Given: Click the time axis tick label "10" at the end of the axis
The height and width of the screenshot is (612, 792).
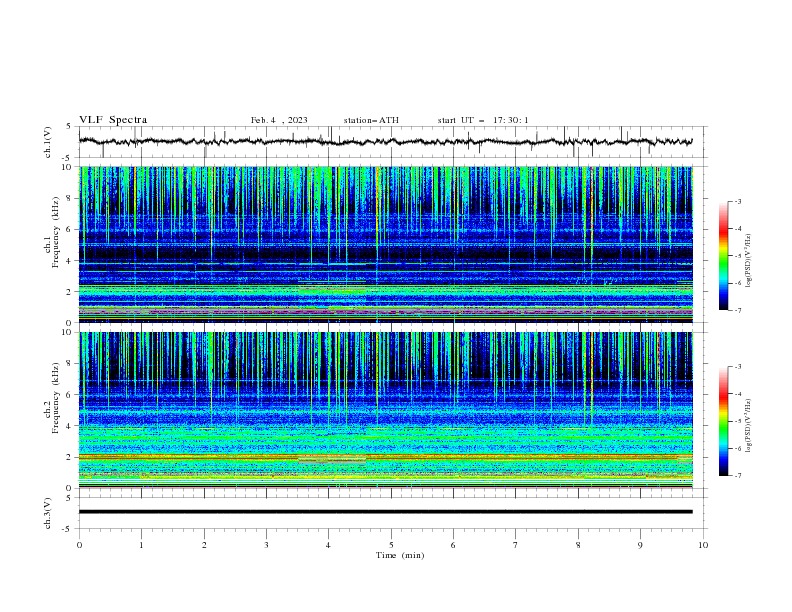Looking at the screenshot, I should point(703,545).
